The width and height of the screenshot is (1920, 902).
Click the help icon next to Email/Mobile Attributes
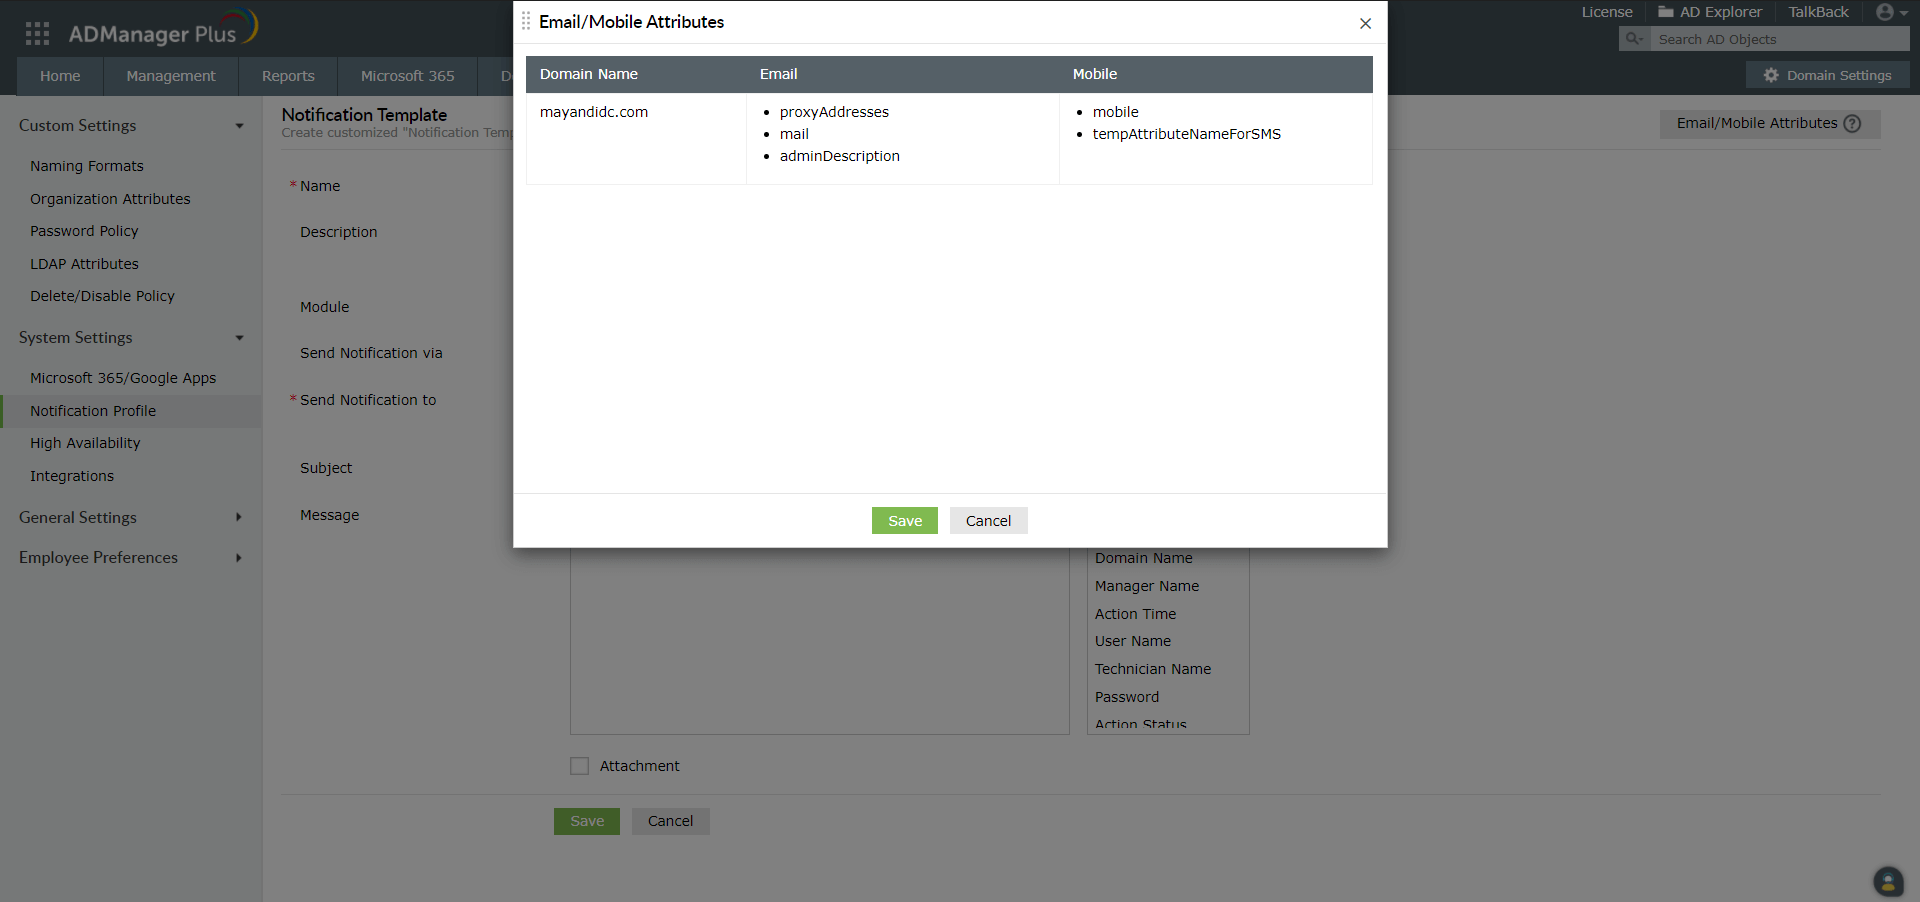pos(1855,123)
